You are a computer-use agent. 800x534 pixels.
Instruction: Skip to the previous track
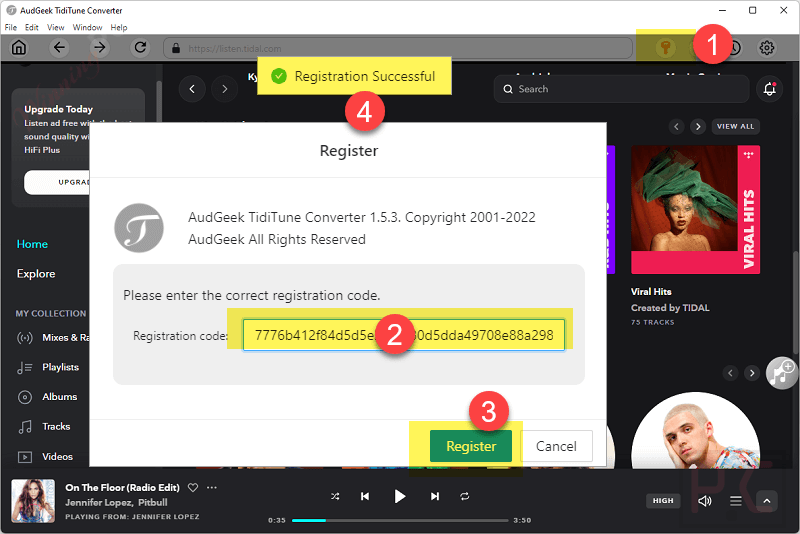(365, 496)
